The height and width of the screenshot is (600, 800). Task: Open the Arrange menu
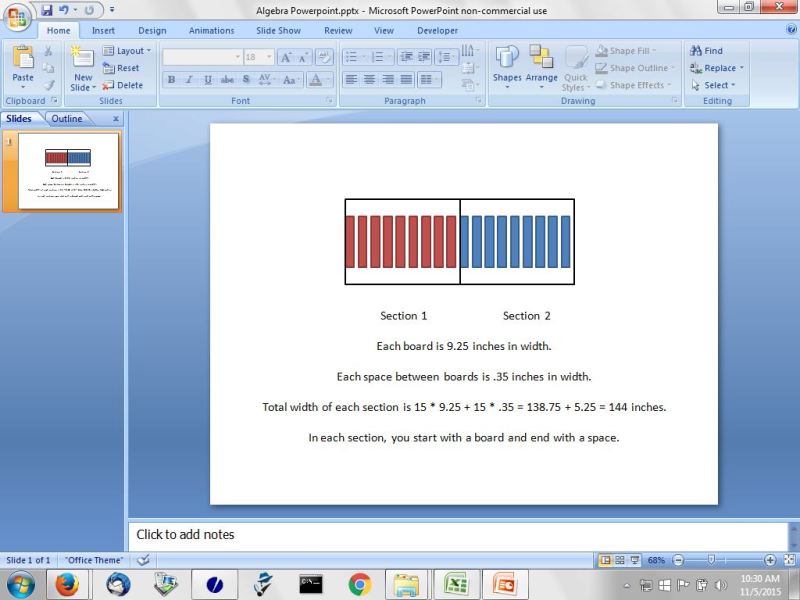point(541,67)
